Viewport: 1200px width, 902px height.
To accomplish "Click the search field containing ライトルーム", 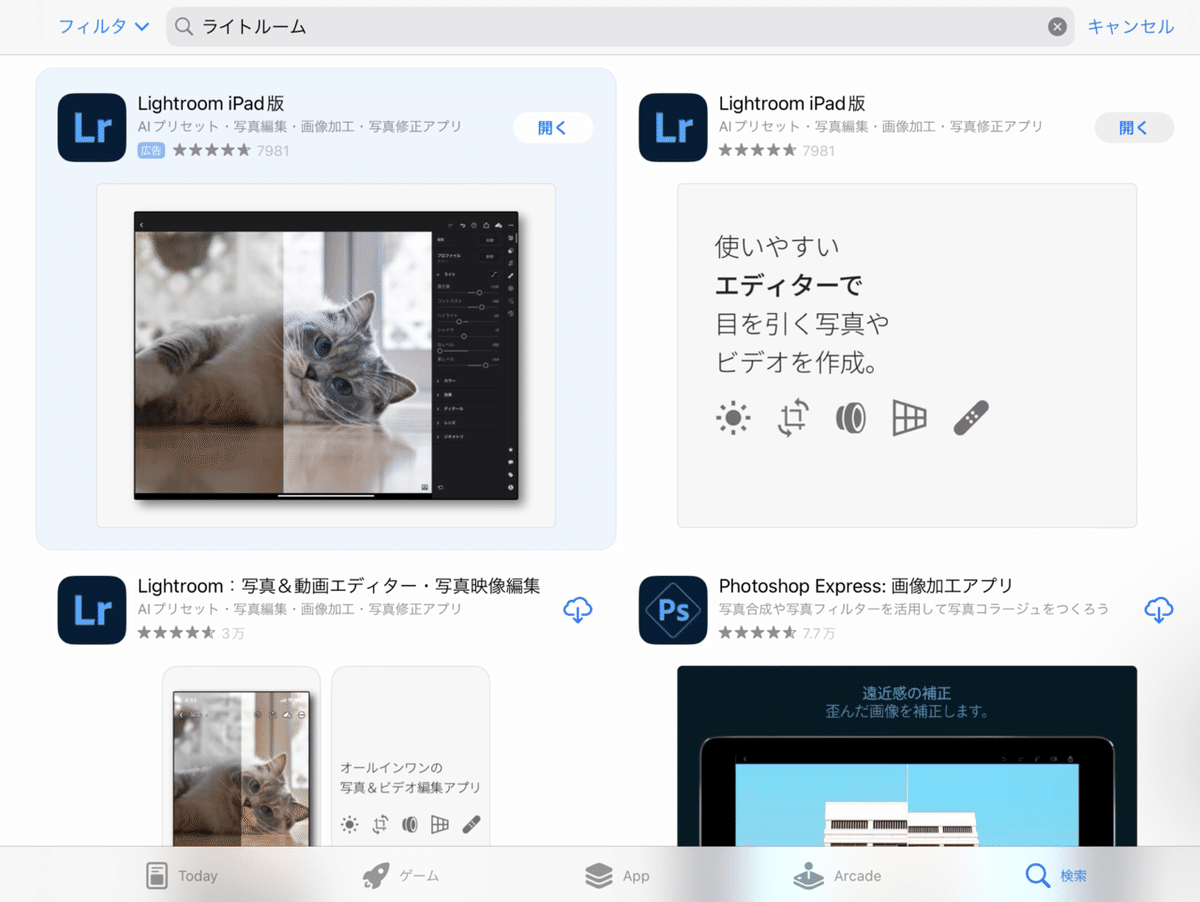I will [x=620, y=27].
